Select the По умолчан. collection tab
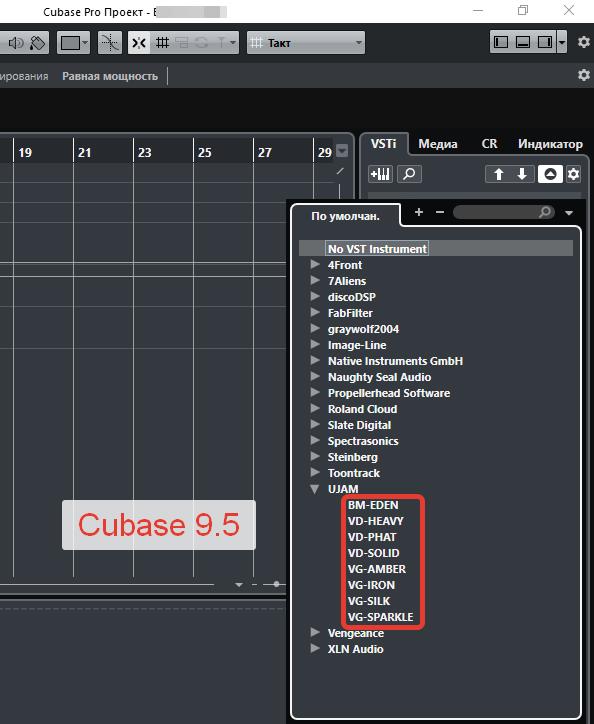The image size is (594, 724). pyautogui.click(x=345, y=216)
